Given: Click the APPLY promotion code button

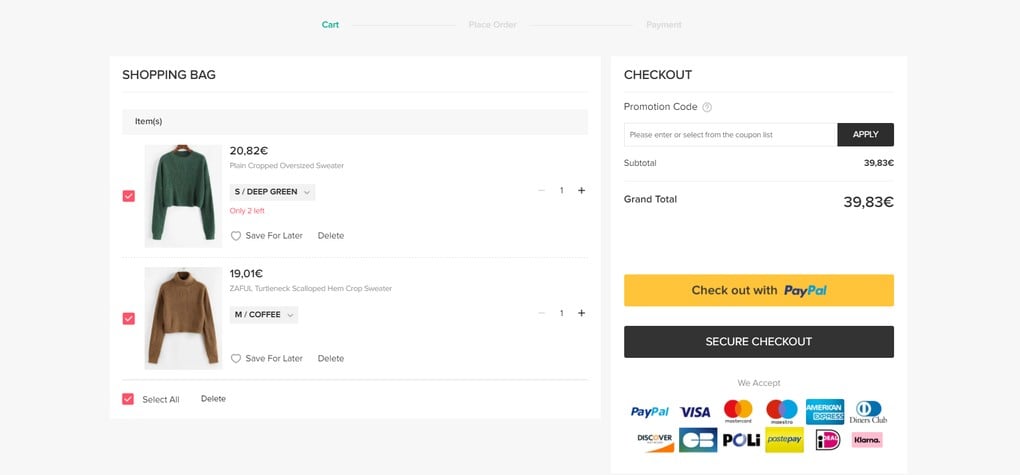Looking at the screenshot, I should pos(865,134).
